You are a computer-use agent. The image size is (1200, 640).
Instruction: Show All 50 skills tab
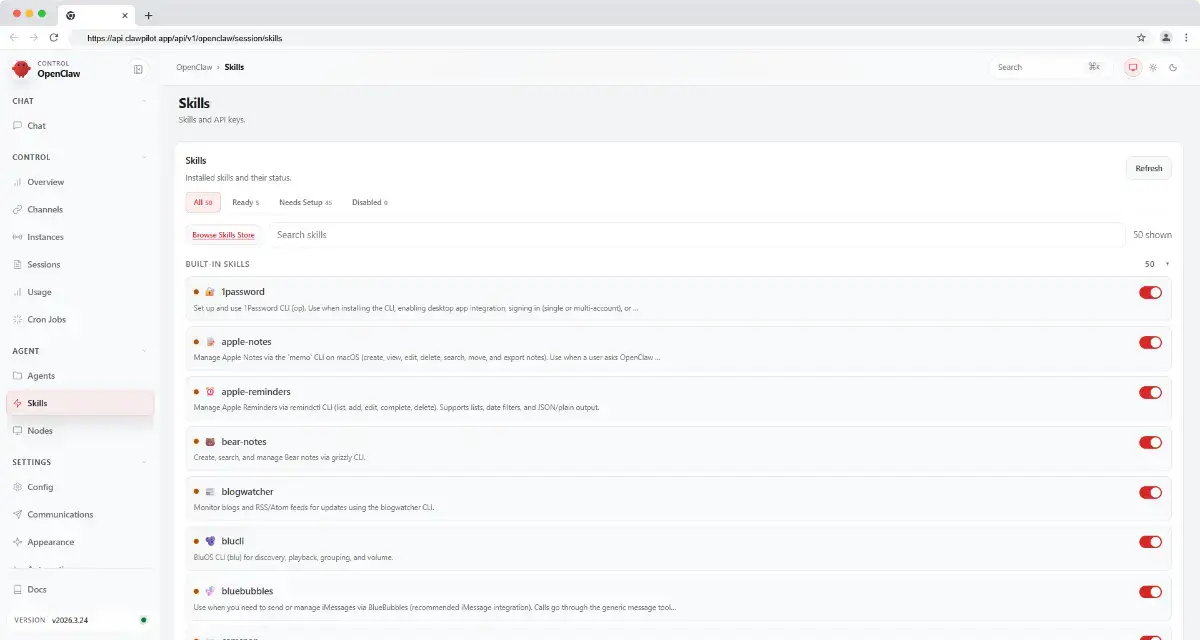[x=203, y=202]
